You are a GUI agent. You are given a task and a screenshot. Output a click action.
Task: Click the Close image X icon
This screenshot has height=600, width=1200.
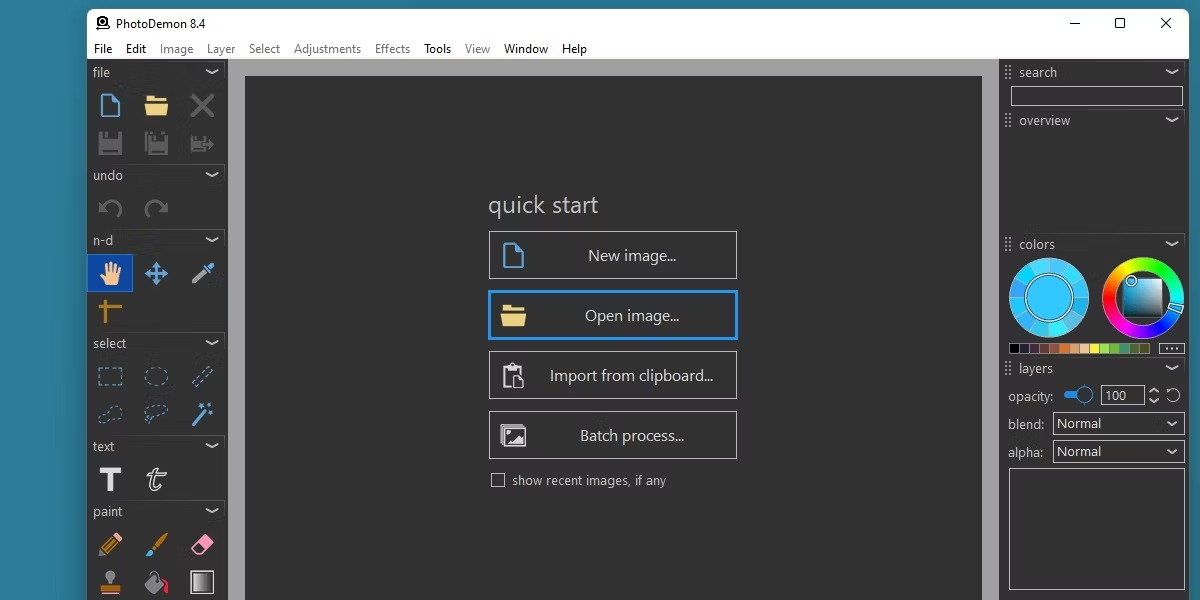(x=202, y=106)
